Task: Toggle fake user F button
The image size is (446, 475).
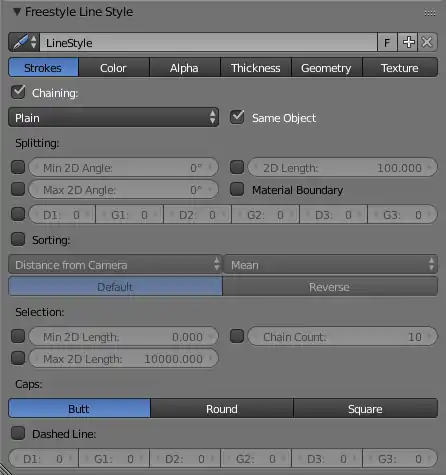Action: [x=387, y=42]
